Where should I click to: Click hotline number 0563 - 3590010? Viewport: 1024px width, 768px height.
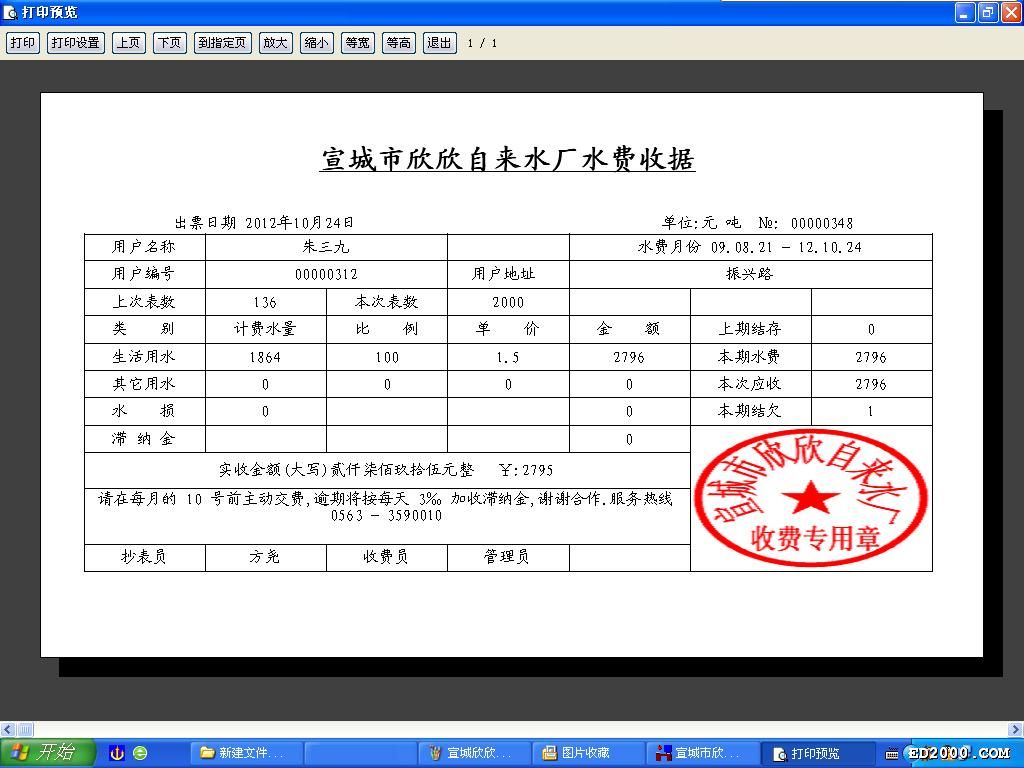coord(386,516)
